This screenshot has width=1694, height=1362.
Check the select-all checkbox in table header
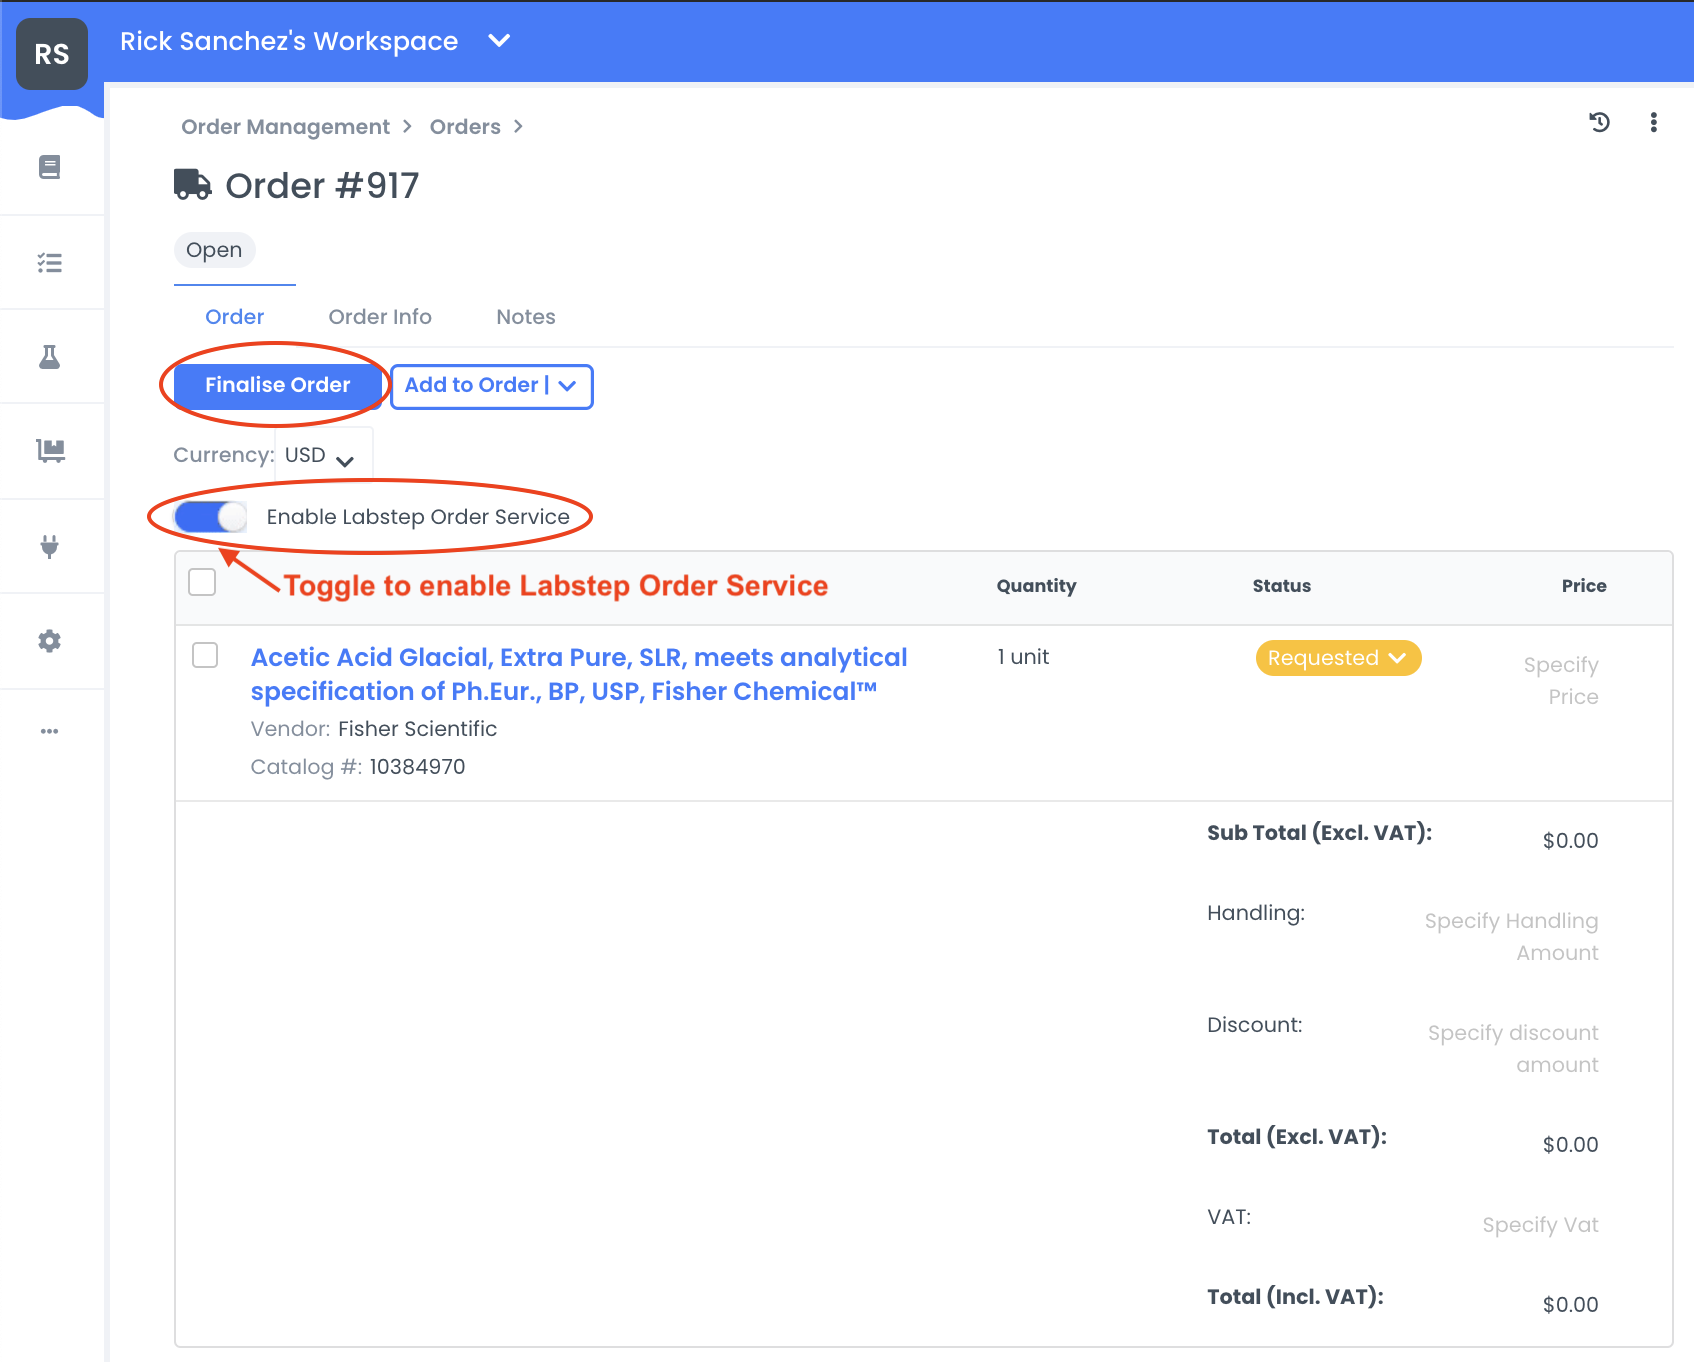click(201, 580)
